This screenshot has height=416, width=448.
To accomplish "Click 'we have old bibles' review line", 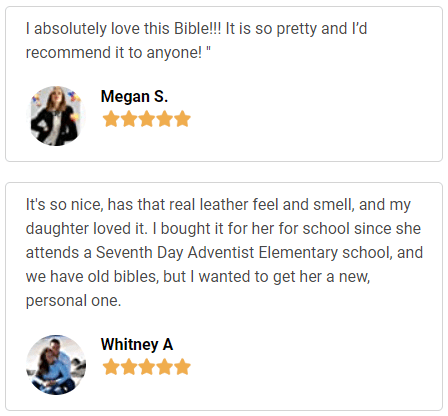I will click(198, 277).
